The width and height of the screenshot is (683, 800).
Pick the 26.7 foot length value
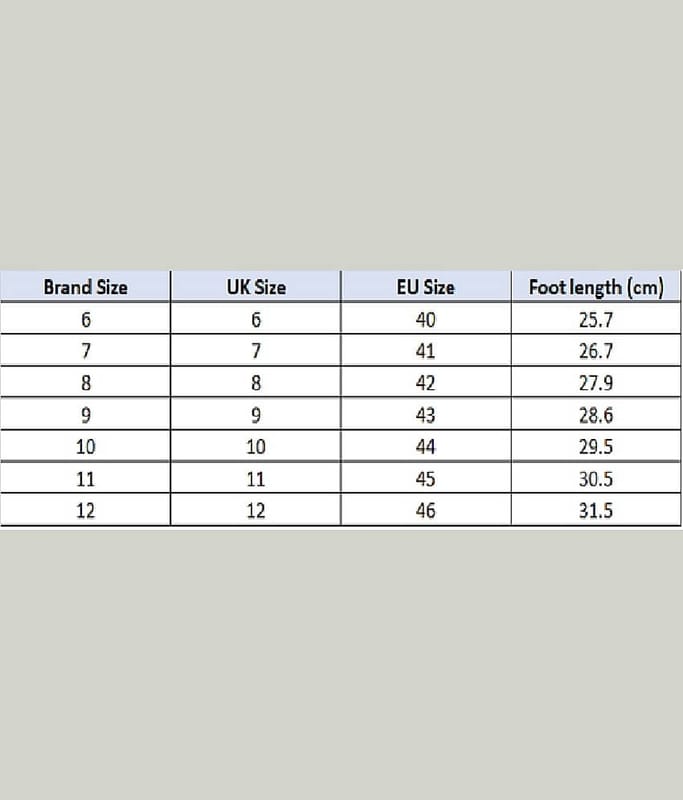click(x=596, y=352)
